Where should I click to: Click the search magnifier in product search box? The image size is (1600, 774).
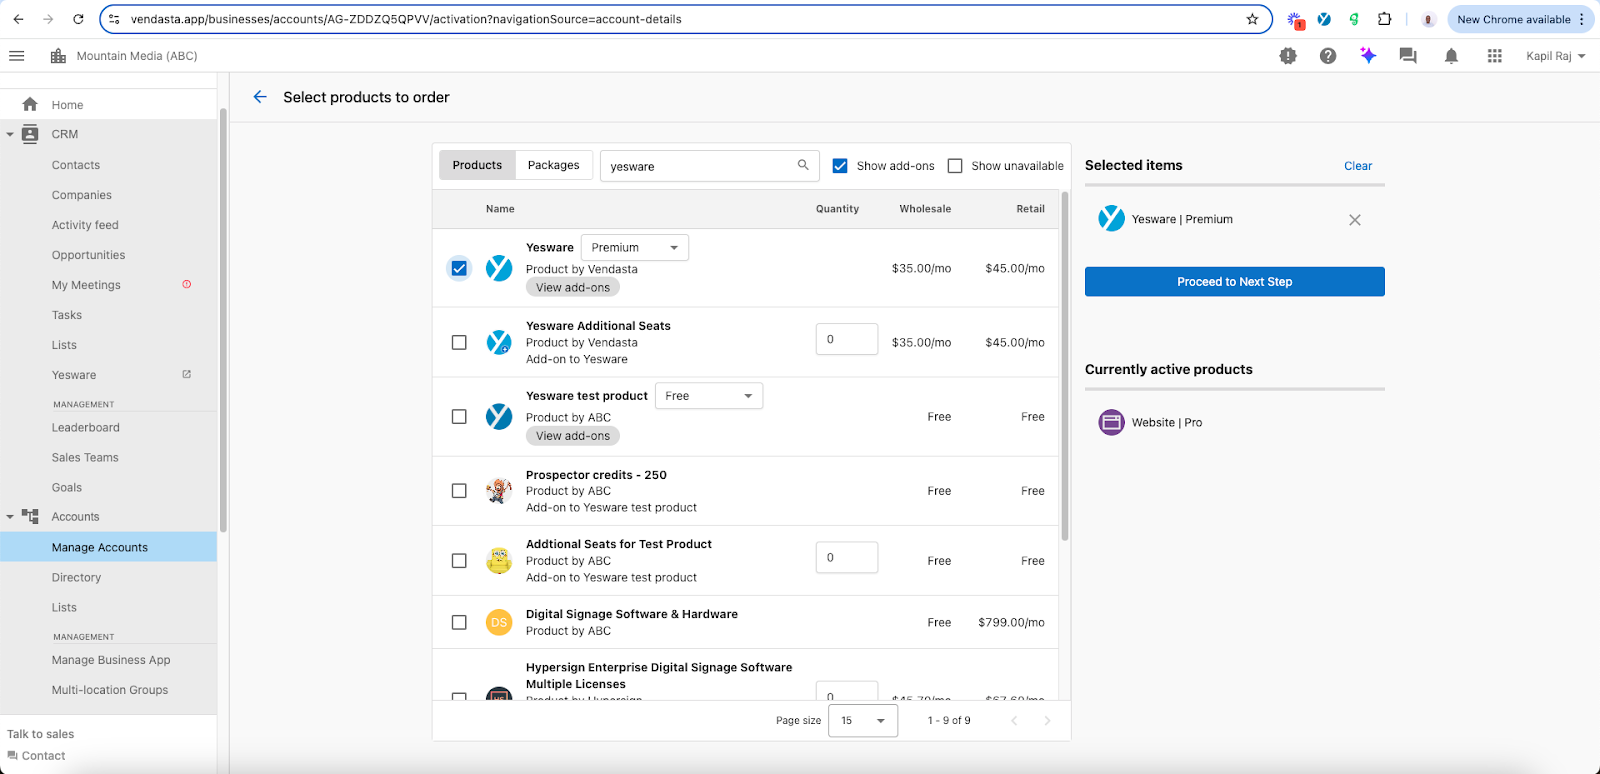pos(803,165)
